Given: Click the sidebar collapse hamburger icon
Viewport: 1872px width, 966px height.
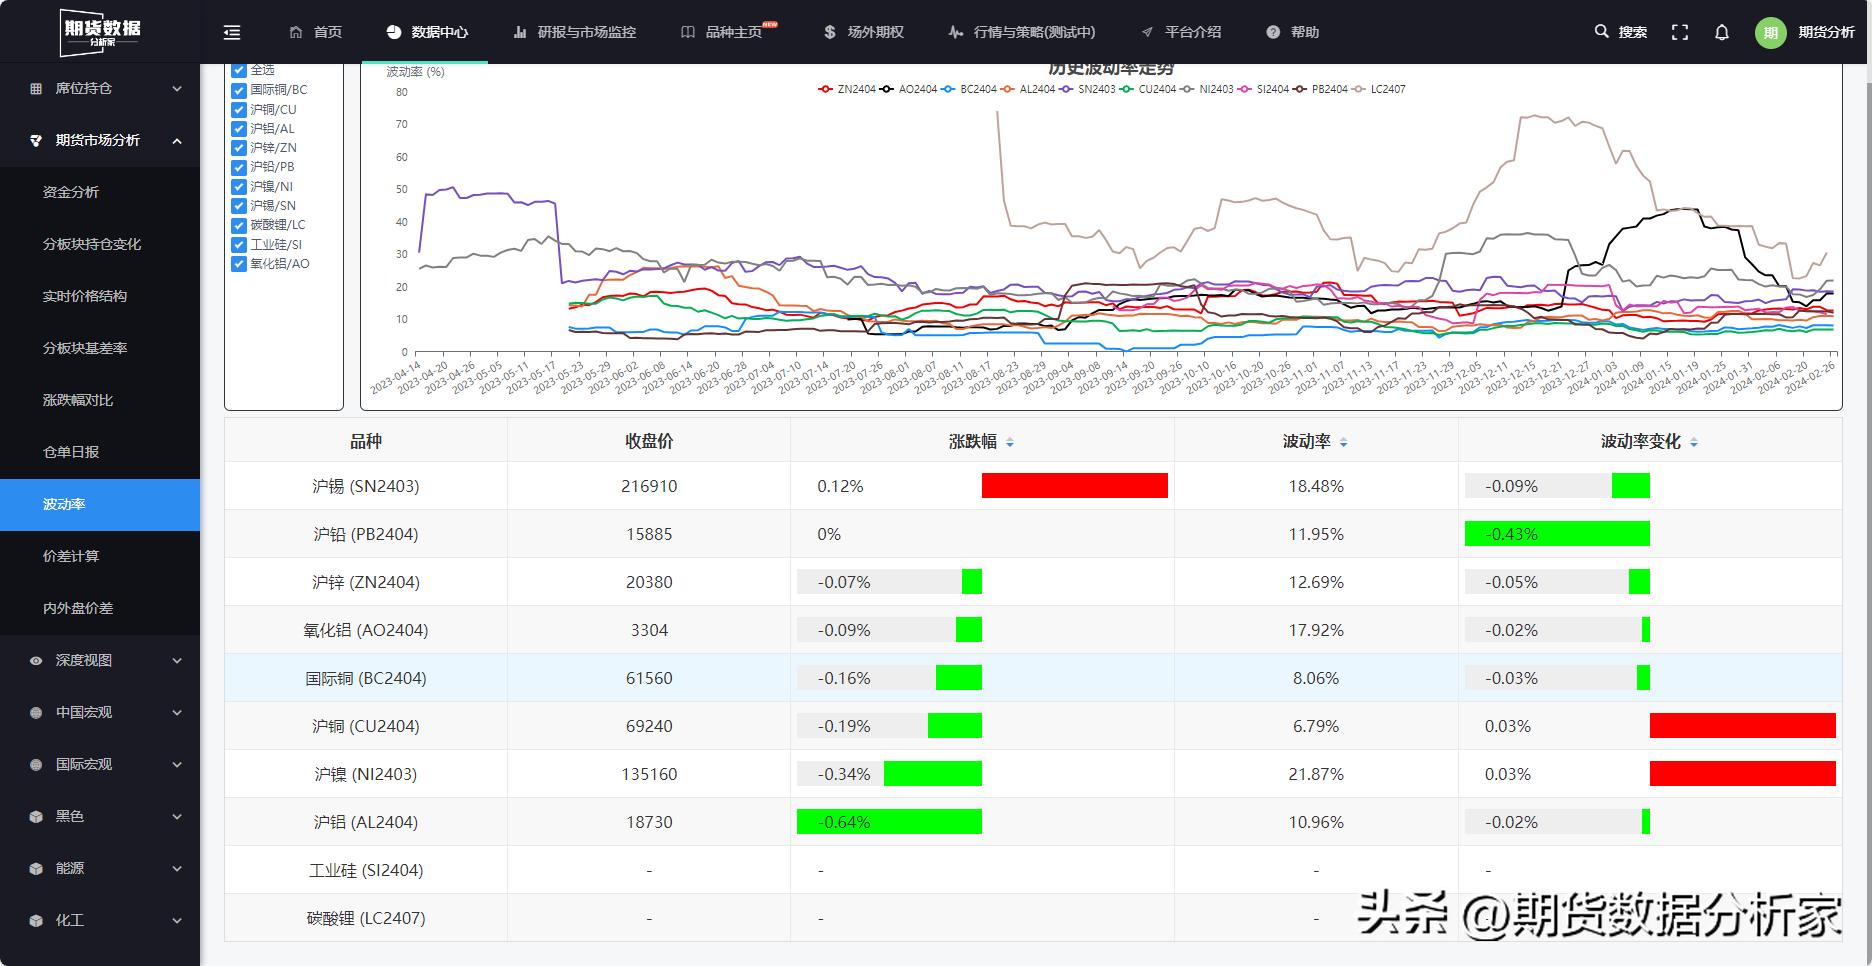Looking at the screenshot, I should point(231,32).
